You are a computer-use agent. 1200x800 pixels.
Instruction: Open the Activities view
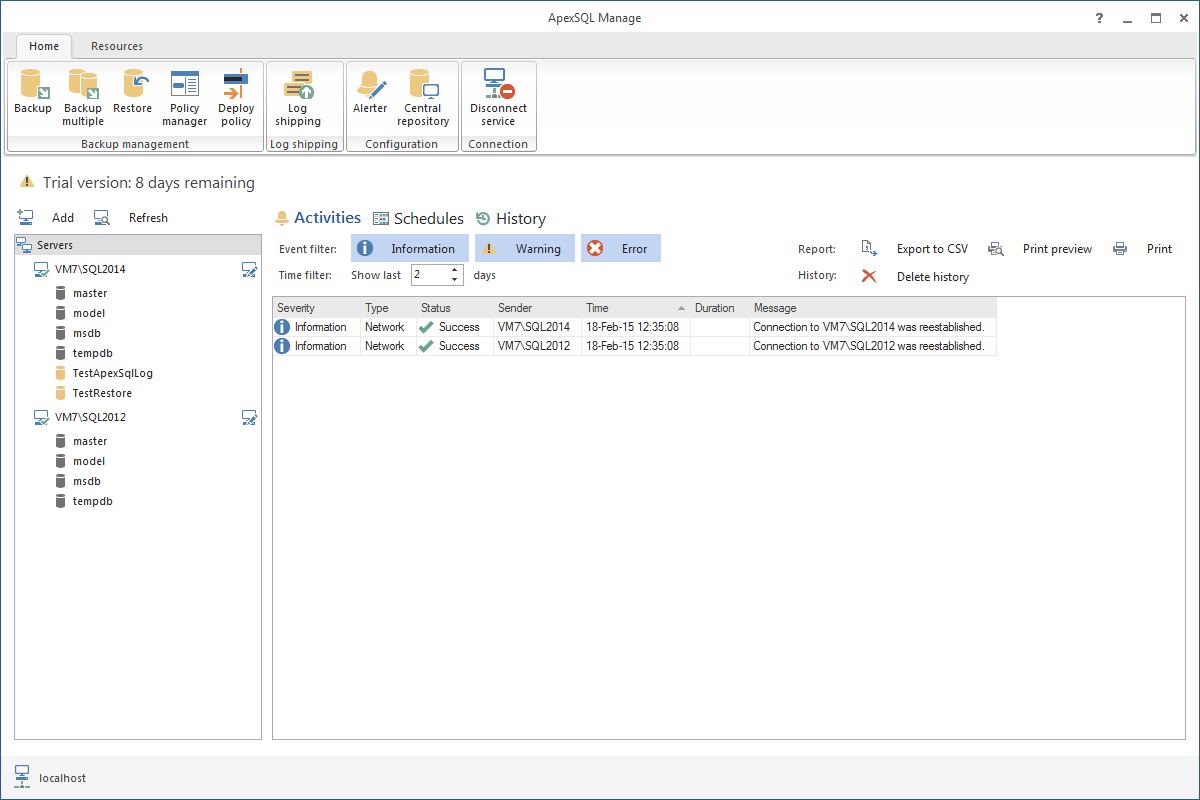tap(318, 218)
